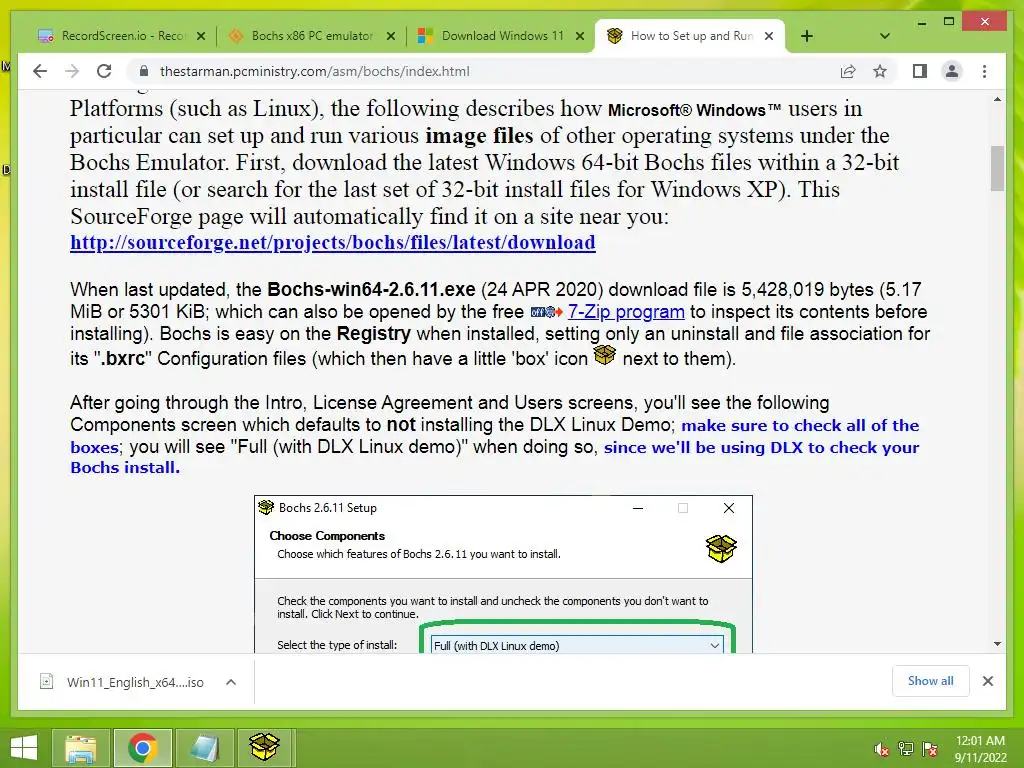
Task: Click the bold text Bochs-win64-2.6.11.exe
Action: tap(371, 289)
